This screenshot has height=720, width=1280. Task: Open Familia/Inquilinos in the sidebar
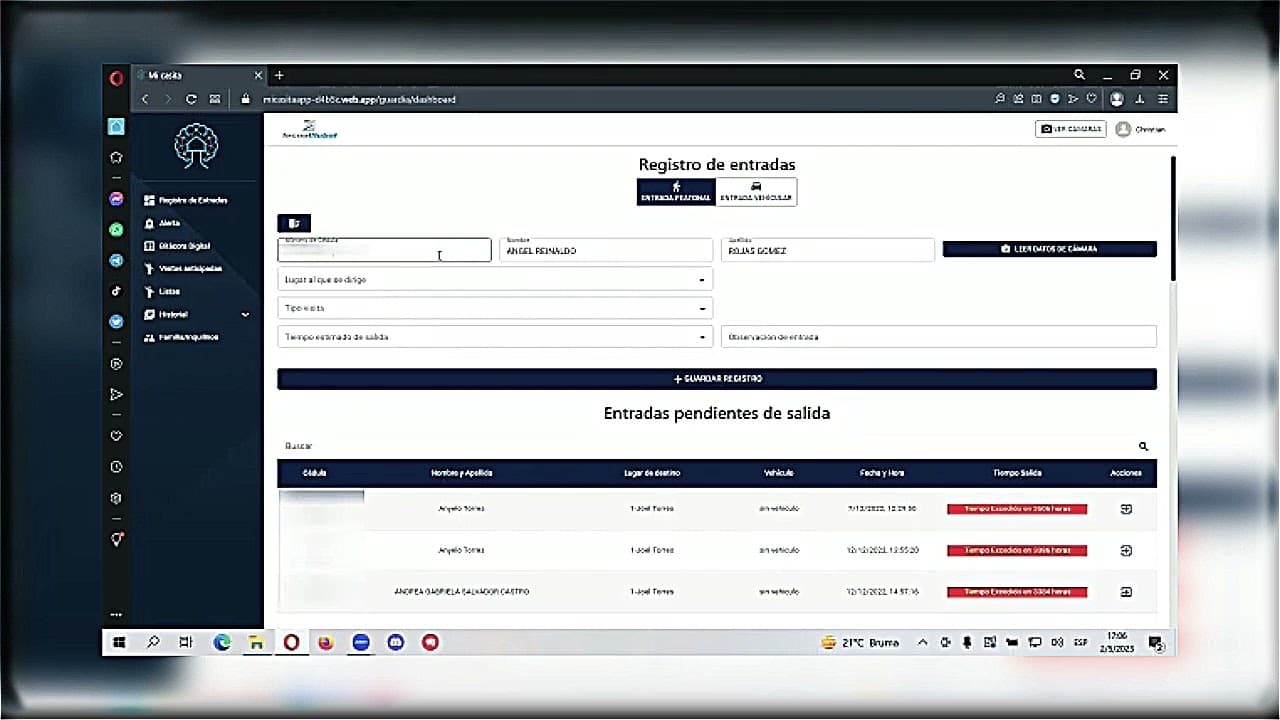(x=181, y=337)
